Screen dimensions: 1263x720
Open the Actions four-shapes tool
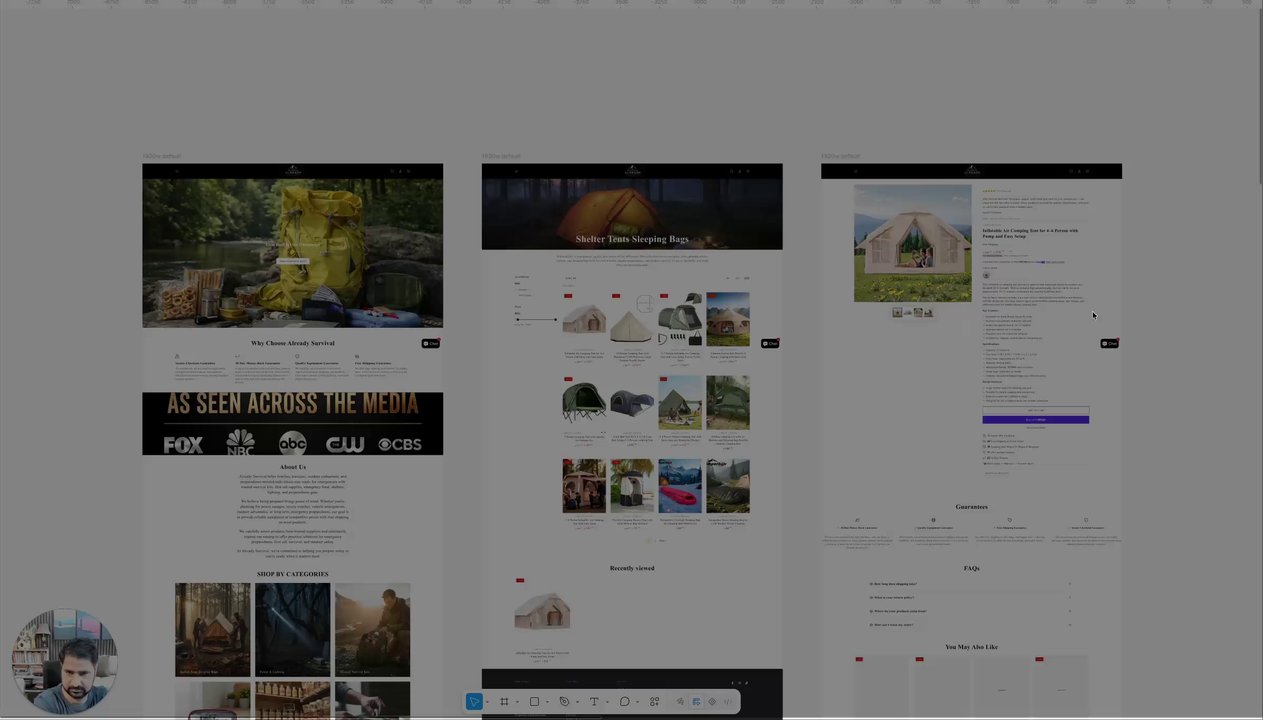click(654, 701)
